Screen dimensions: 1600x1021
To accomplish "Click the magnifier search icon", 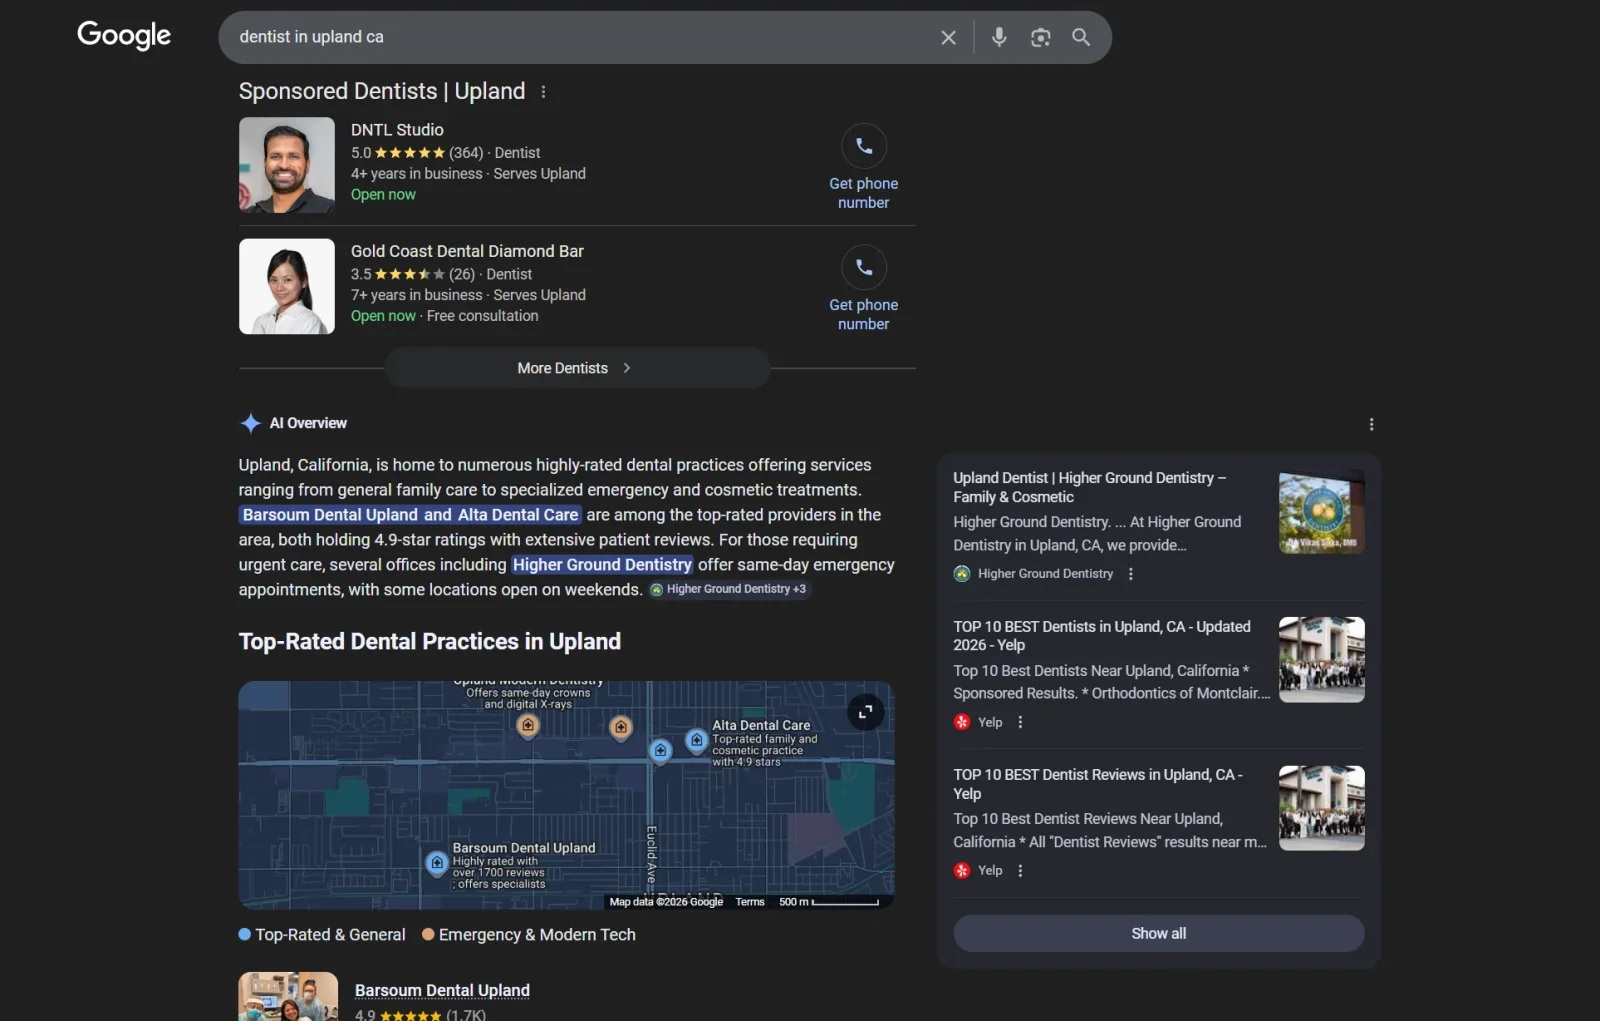I will 1081,37.
